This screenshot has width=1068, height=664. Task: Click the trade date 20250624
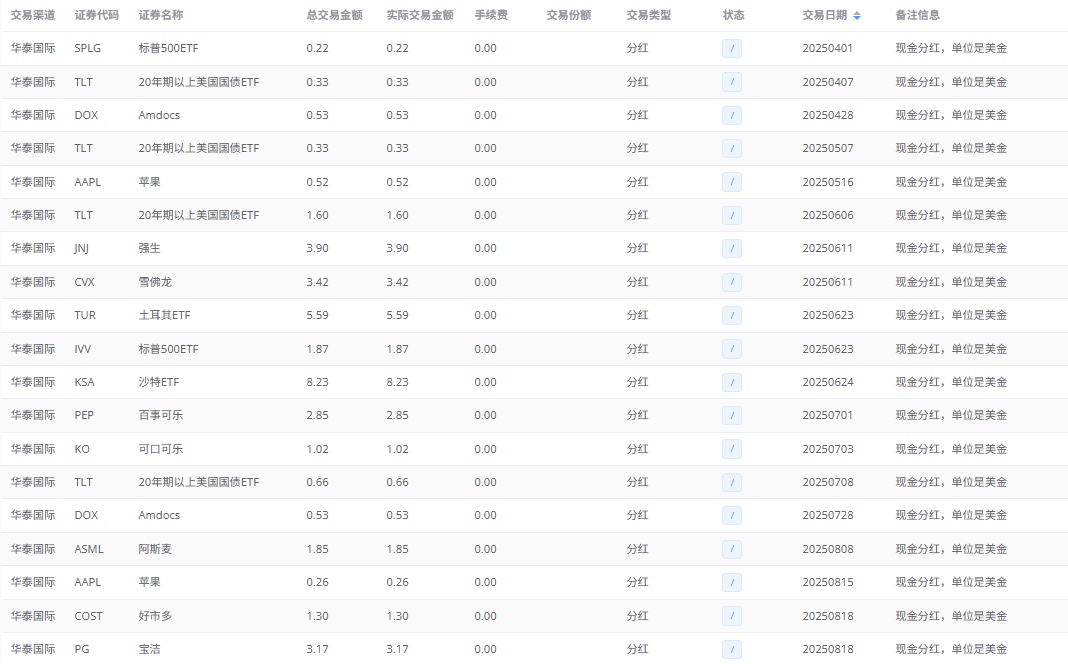pyautogui.click(x=828, y=382)
